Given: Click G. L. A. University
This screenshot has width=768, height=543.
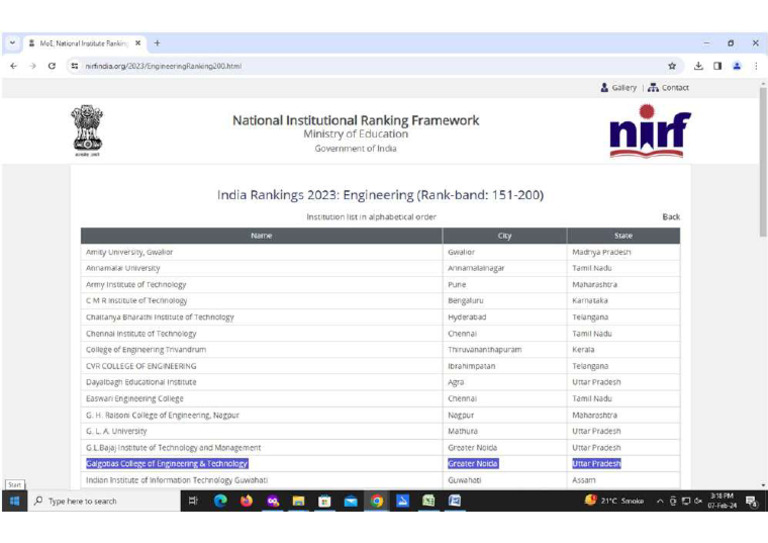Looking at the screenshot, I should (116, 431).
